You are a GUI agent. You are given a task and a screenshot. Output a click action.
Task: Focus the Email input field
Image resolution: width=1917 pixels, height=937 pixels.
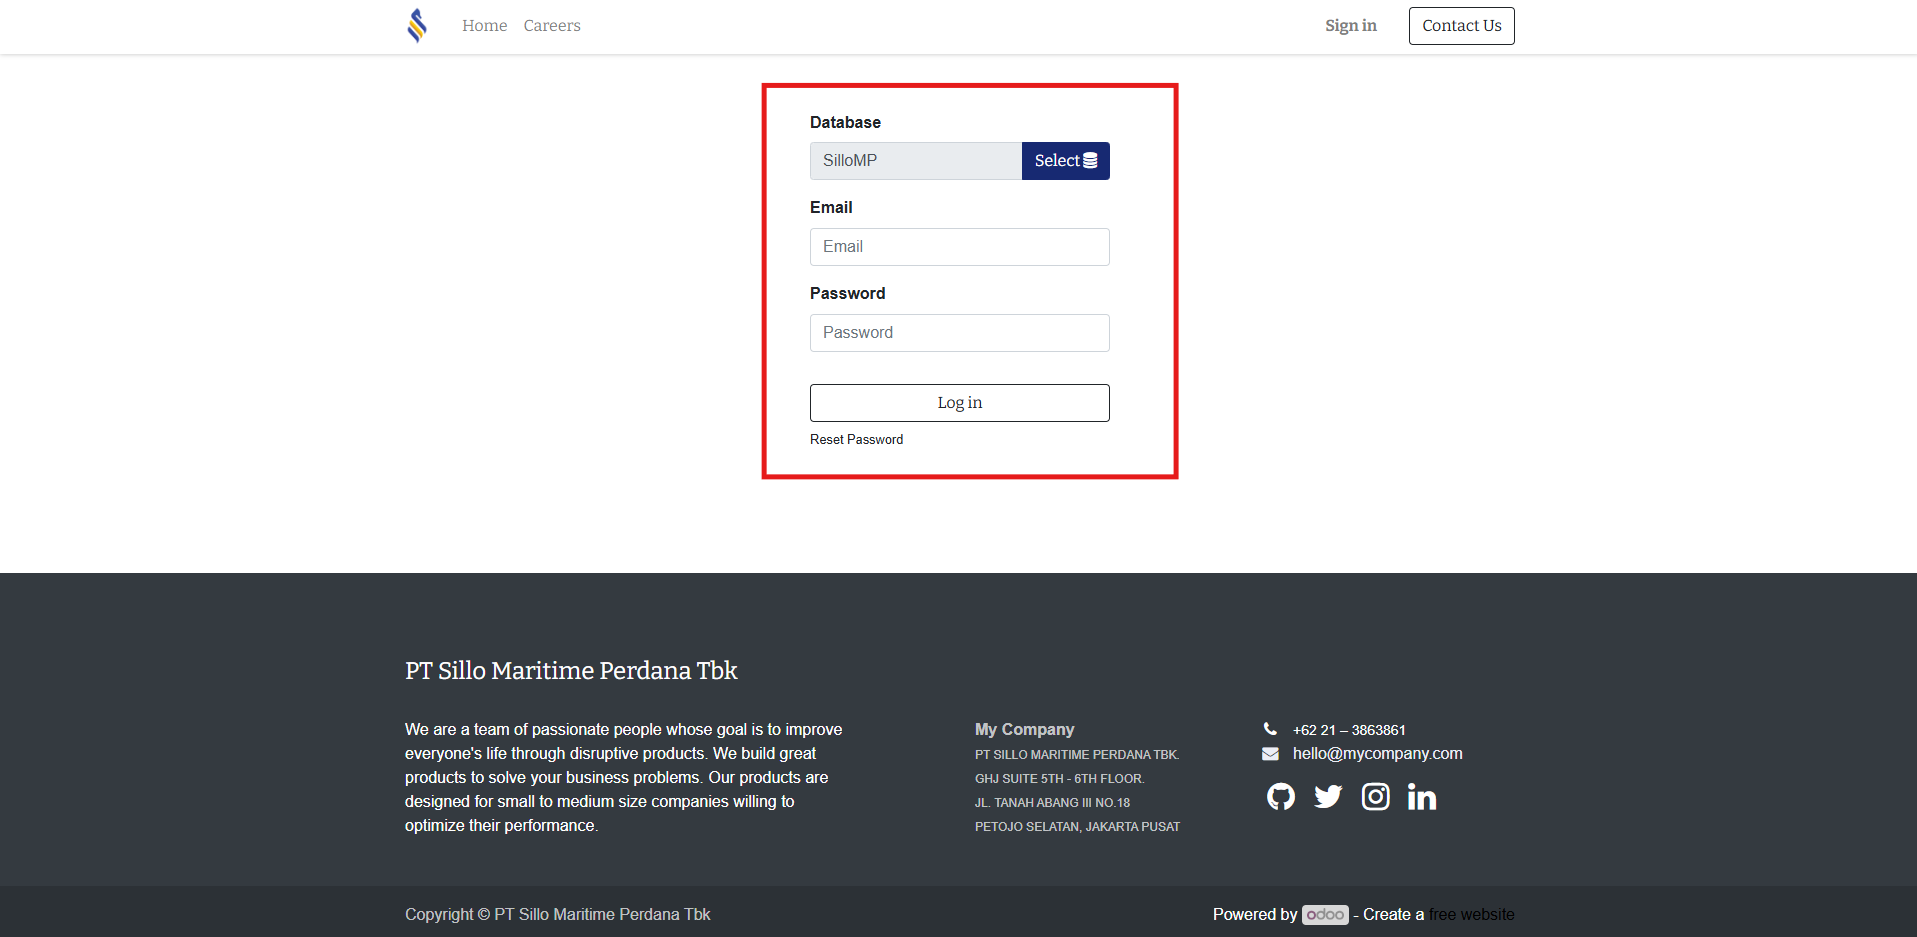(959, 247)
